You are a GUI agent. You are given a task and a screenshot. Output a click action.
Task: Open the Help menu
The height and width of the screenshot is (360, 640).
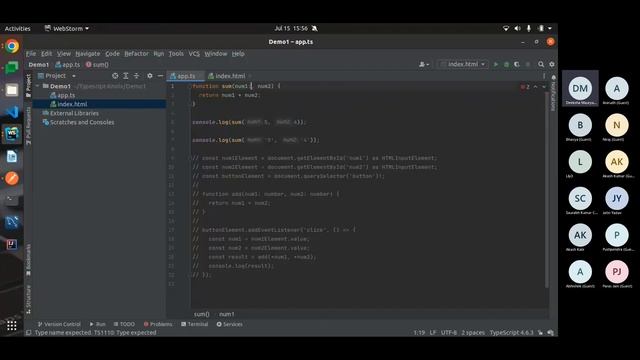tap(238, 54)
